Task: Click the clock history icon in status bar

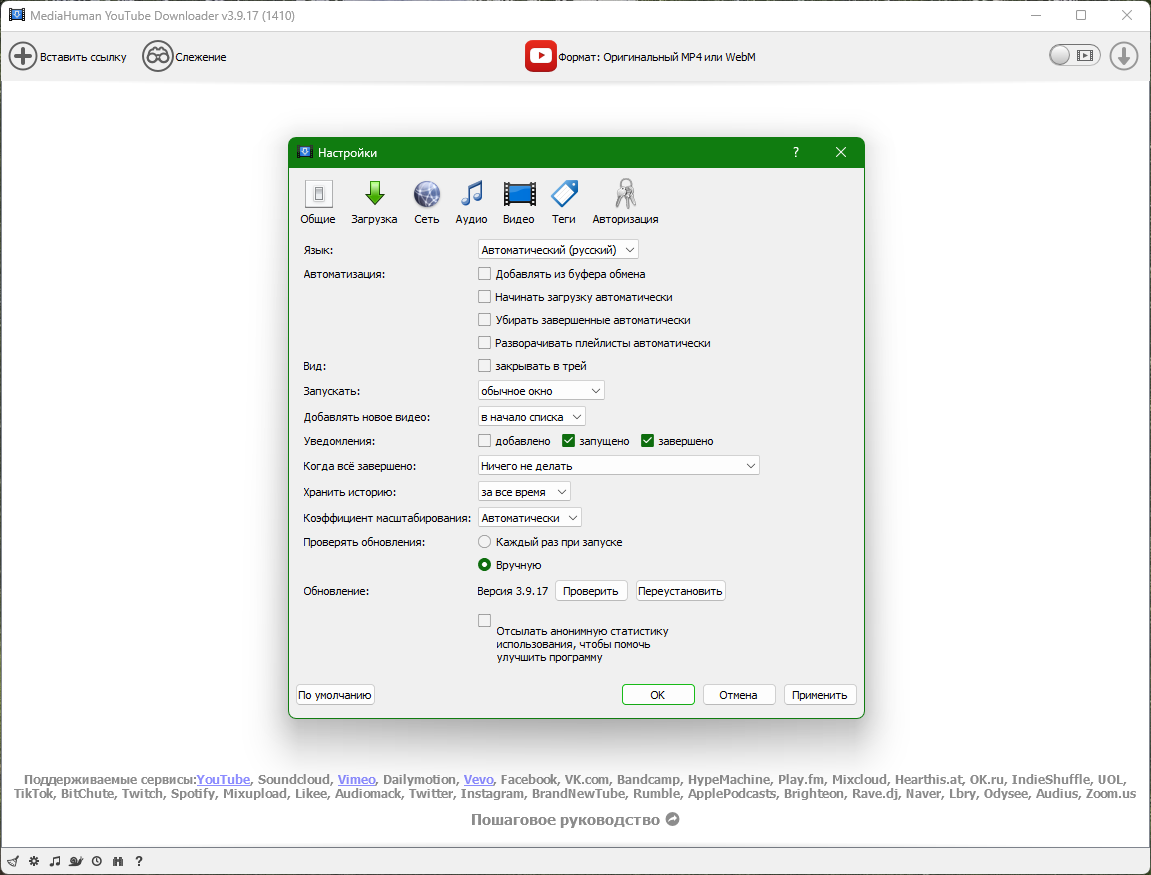Action: tap(96, 861)
